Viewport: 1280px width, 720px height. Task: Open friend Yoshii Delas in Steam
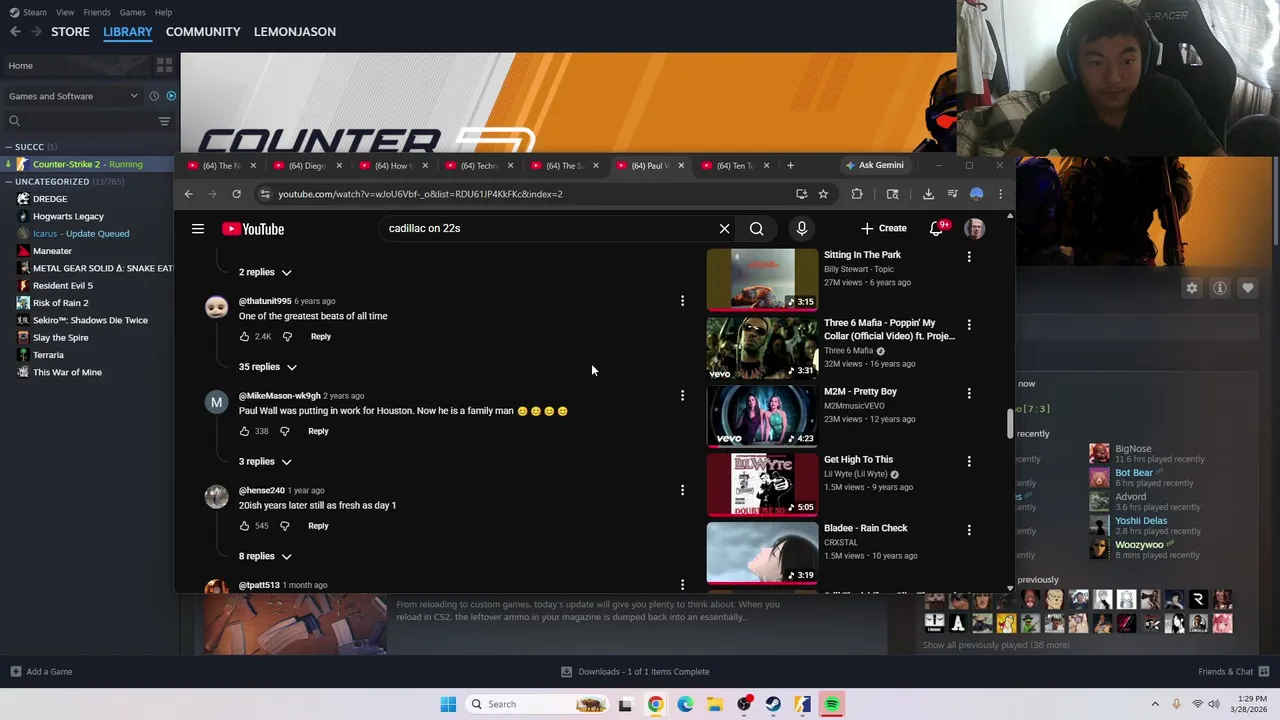coord(1141,521)
